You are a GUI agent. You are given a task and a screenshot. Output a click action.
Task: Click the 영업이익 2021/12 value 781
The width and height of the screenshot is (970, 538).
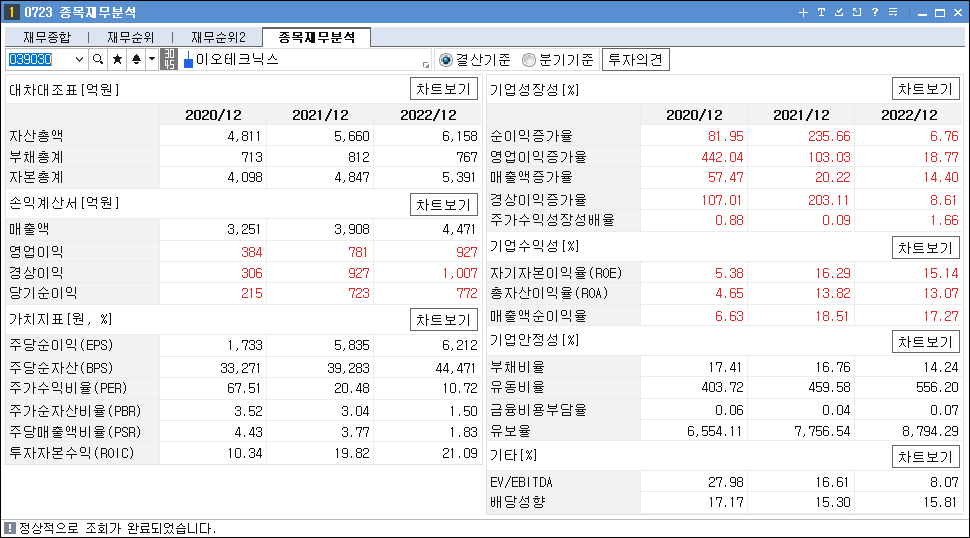click(x=358, y=252)
